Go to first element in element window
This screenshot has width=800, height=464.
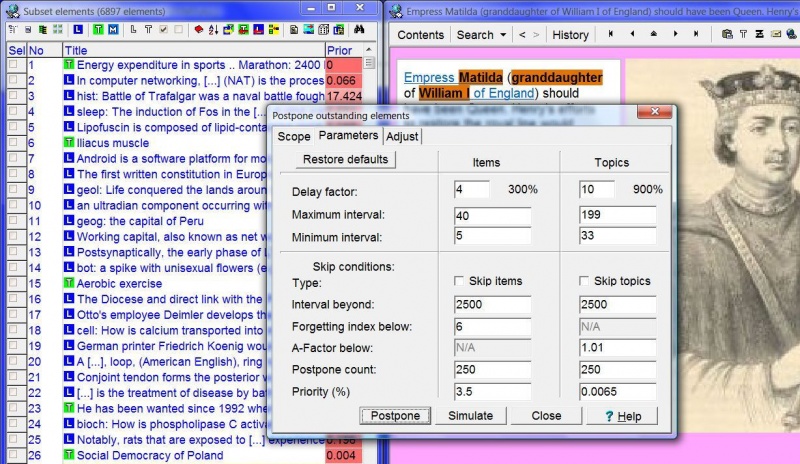(610, 34)
